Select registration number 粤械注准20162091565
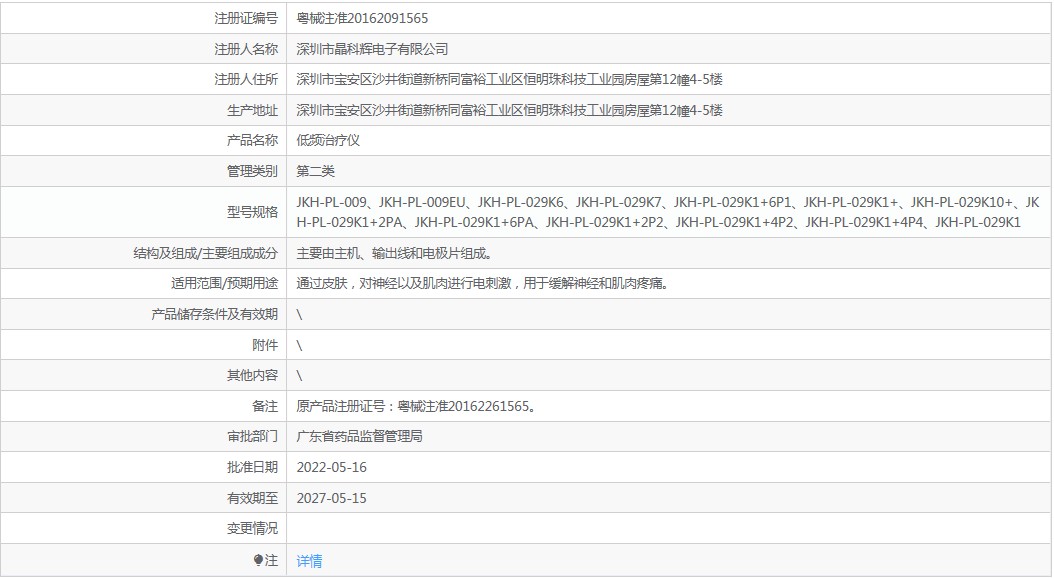 pyautogui.click(x=362, y=18)
